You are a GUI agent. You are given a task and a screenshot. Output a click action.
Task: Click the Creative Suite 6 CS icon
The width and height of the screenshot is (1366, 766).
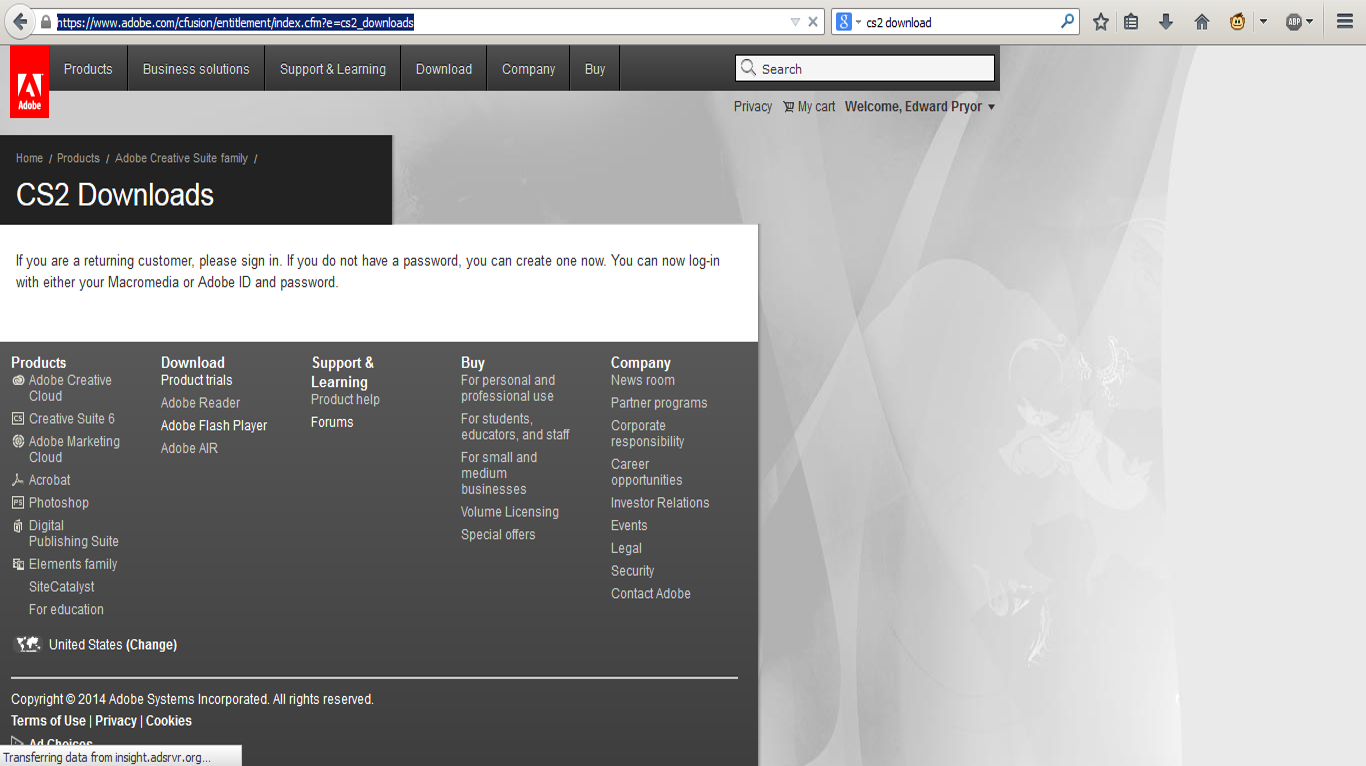(x=18, y=419)
